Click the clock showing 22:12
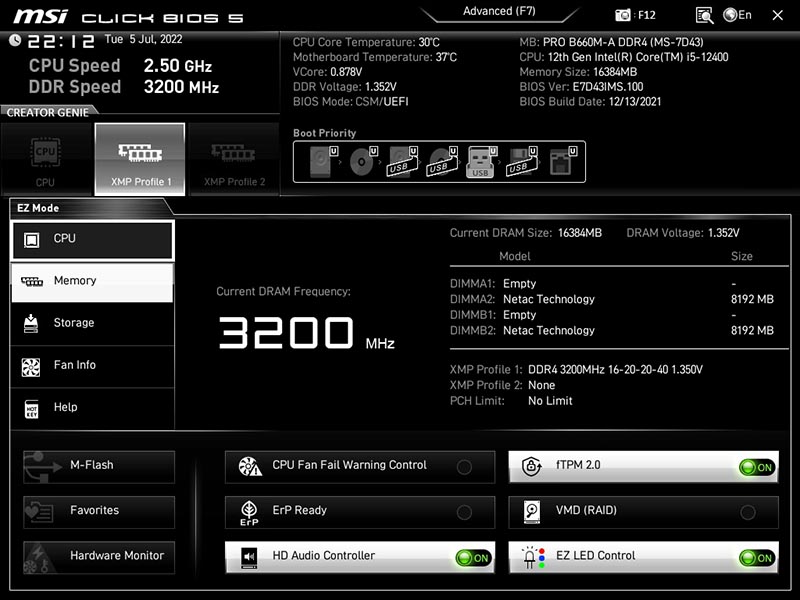 click(61, 41)
